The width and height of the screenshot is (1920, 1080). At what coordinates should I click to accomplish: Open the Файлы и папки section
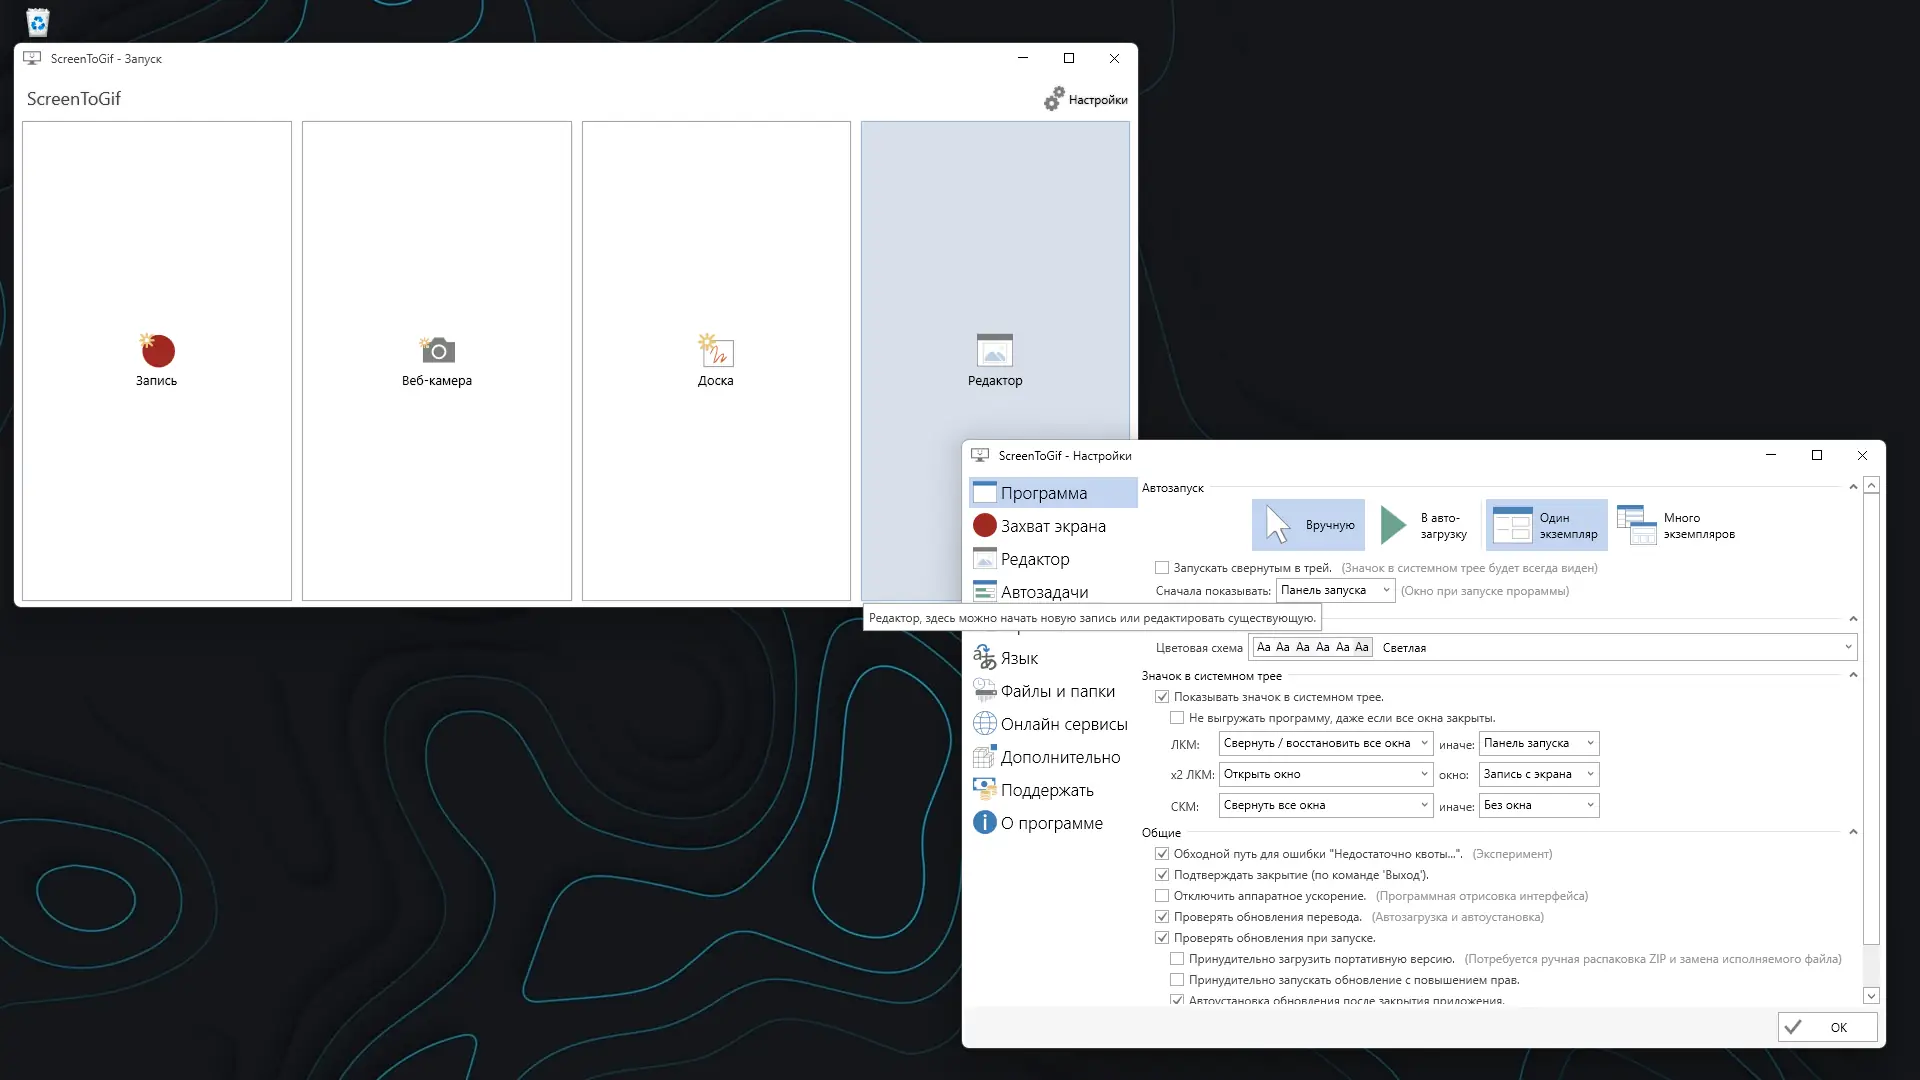[1057, 691]
